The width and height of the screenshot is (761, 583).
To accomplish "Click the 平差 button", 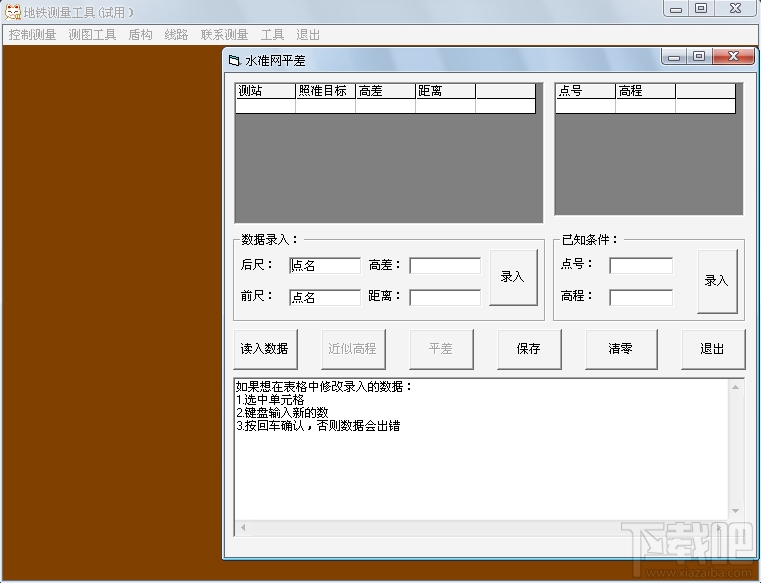I will pos(441,349).
